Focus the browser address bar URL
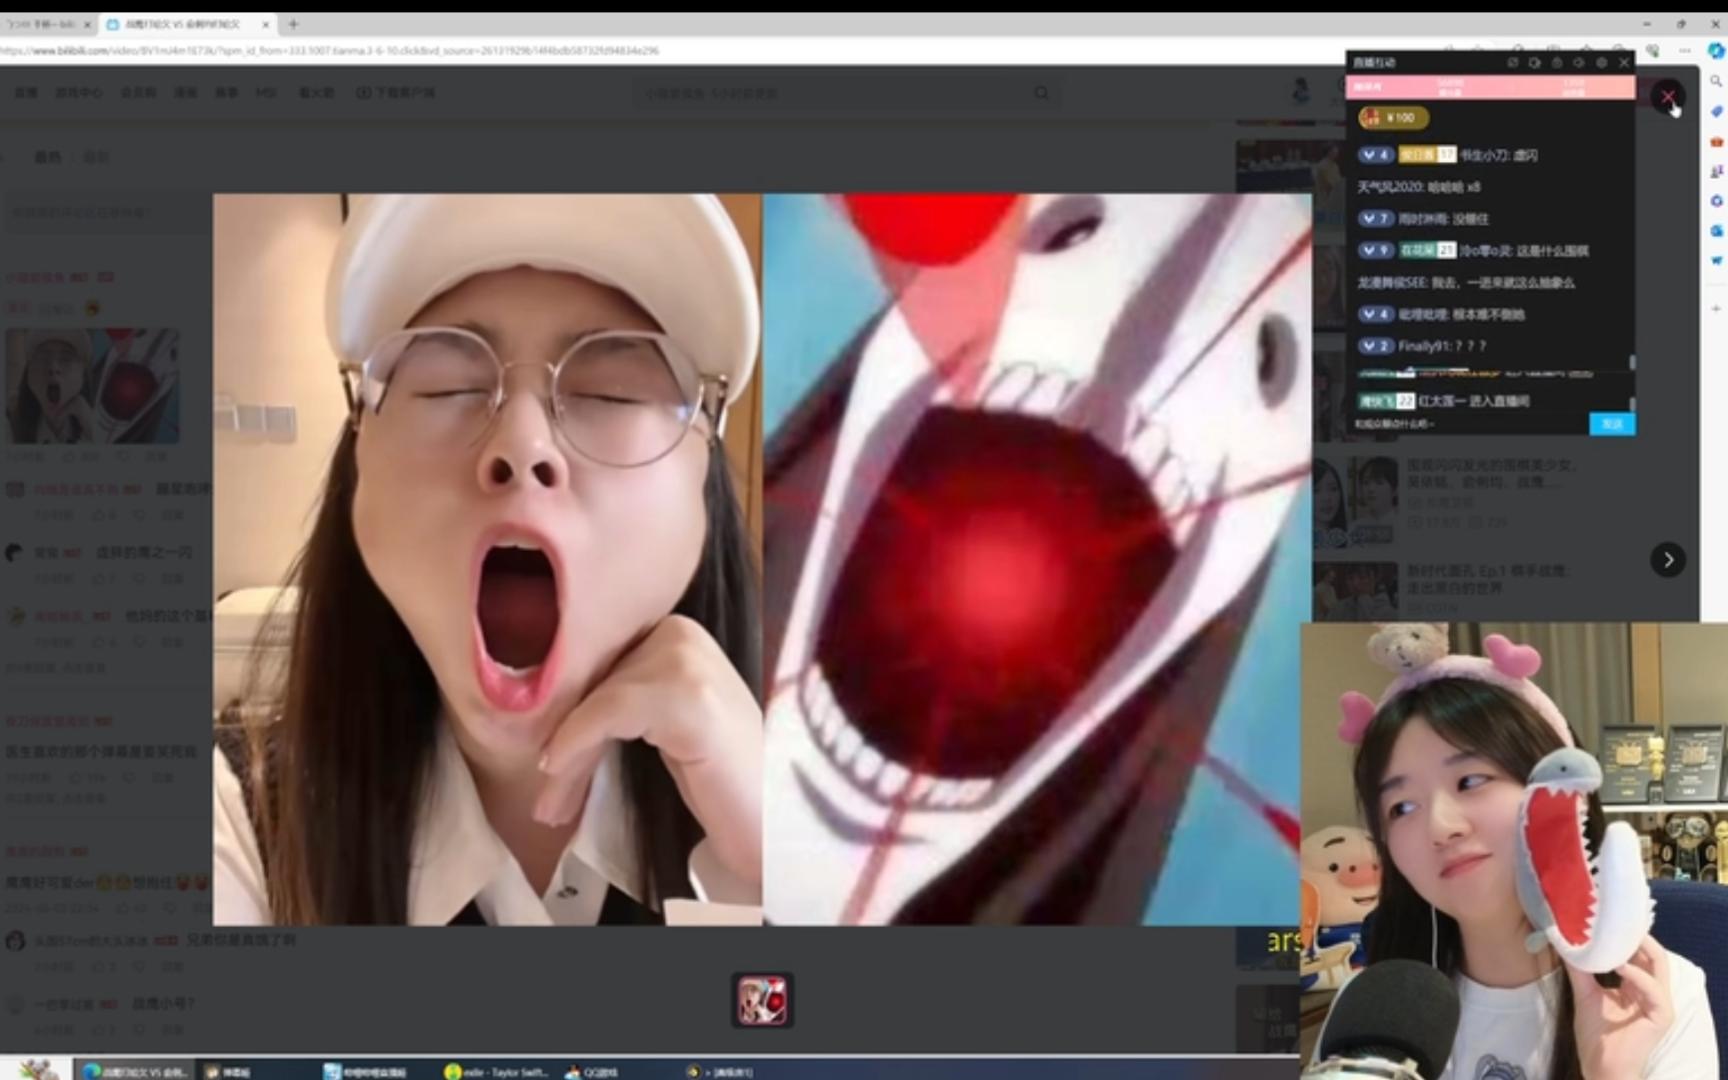Image resolution: width=1728 pixels, height=1080 pixels. [330, 50]
